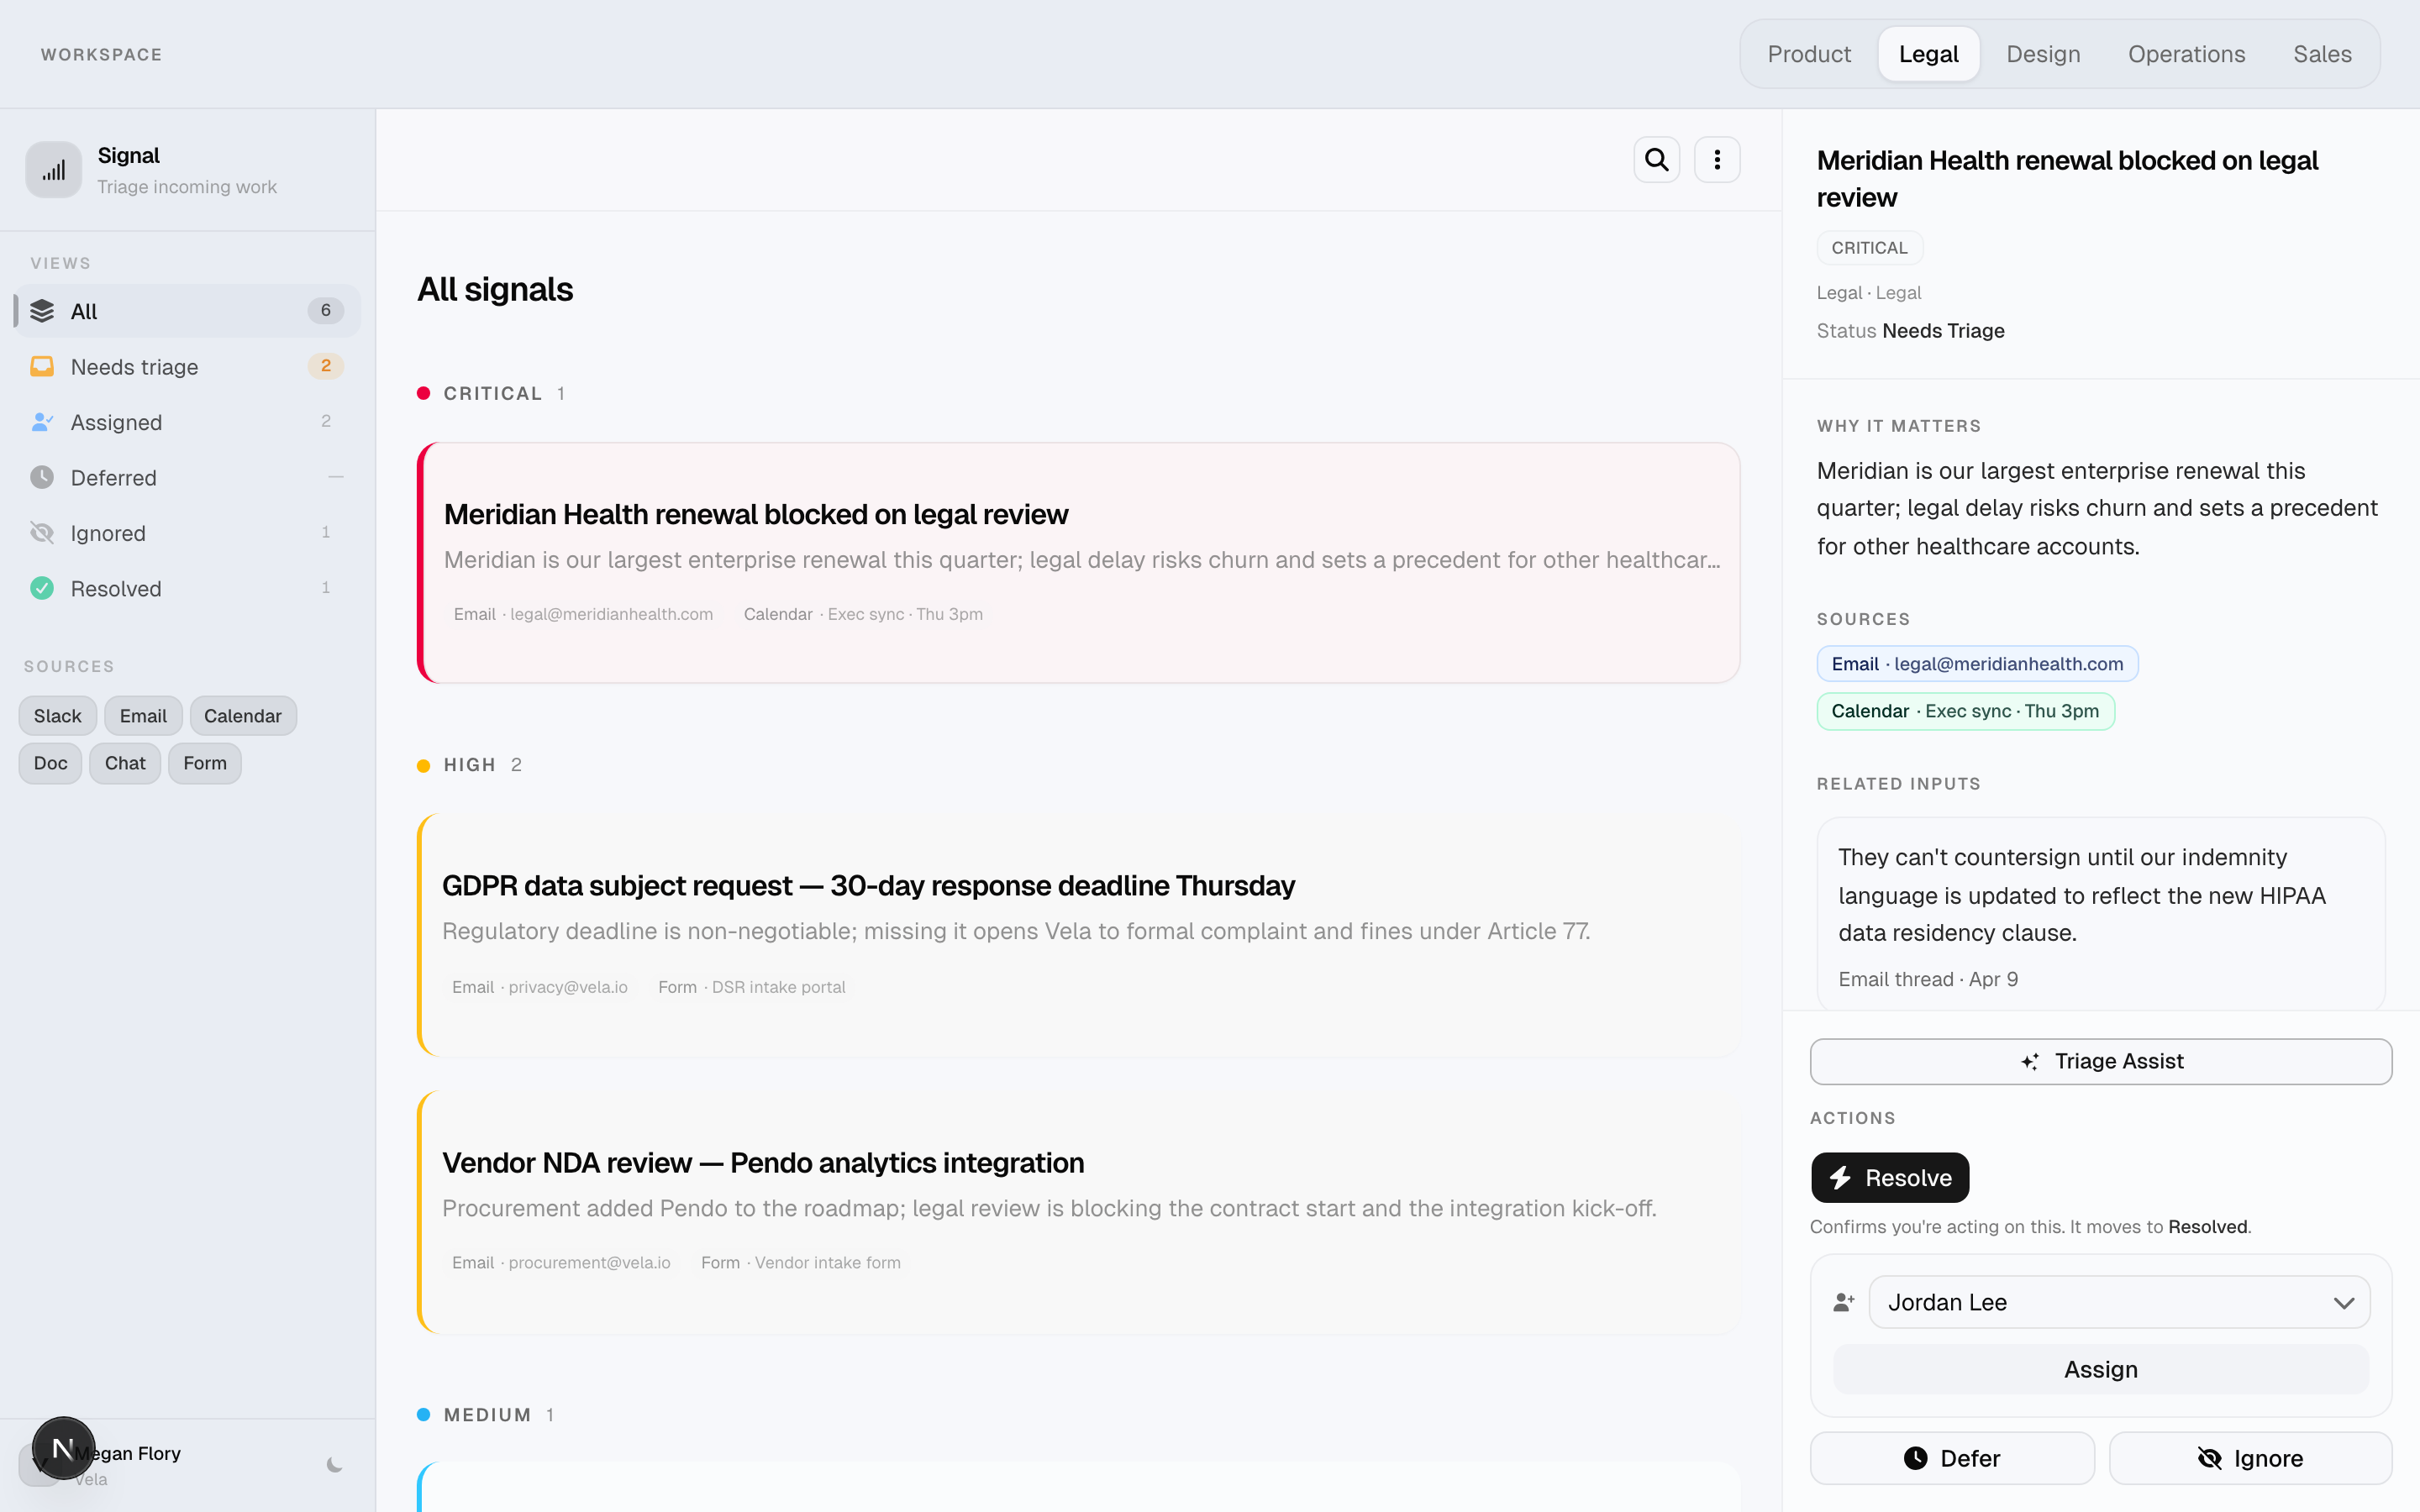Click the HIGH section header
This screenshot has width=2420, height=1512.
pos(470,765)
